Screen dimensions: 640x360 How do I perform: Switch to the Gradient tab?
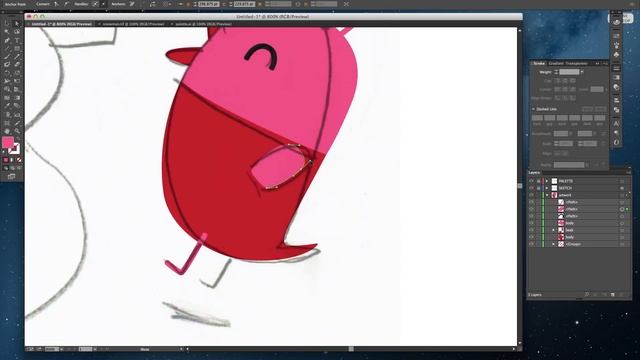[x=556, y=63]
